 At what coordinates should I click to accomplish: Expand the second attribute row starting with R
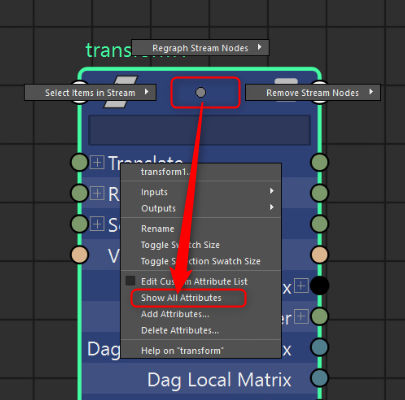click(x=97, y=193)
